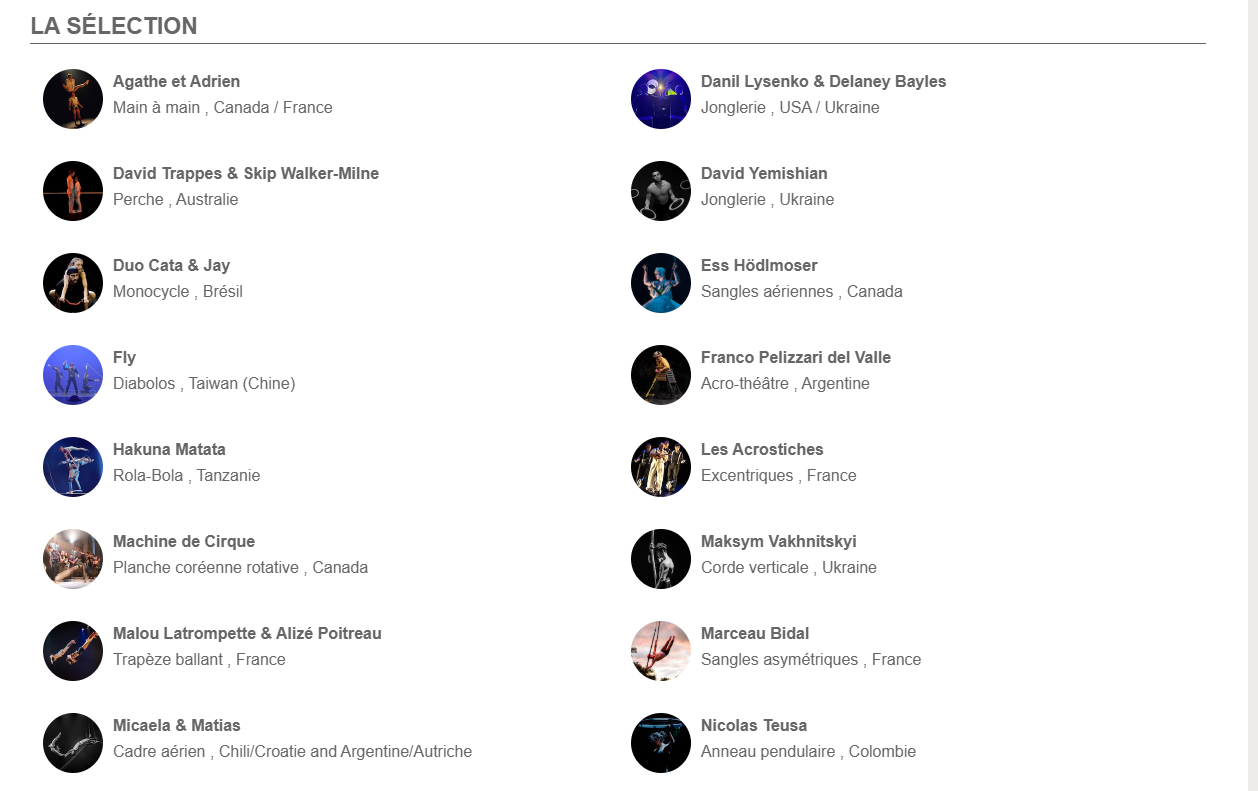Image resolution: width=1258 pixels, height=791 pixels.
Task: Open Ess Hödlmoser round picture
Action: pyautogui.click(x=661, y=283)
